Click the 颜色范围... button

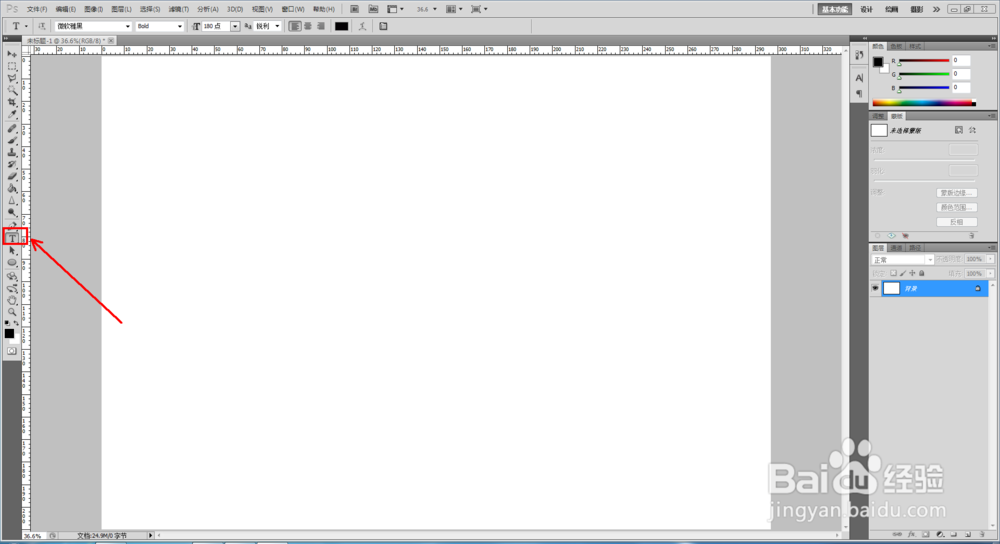click(957, 207)
